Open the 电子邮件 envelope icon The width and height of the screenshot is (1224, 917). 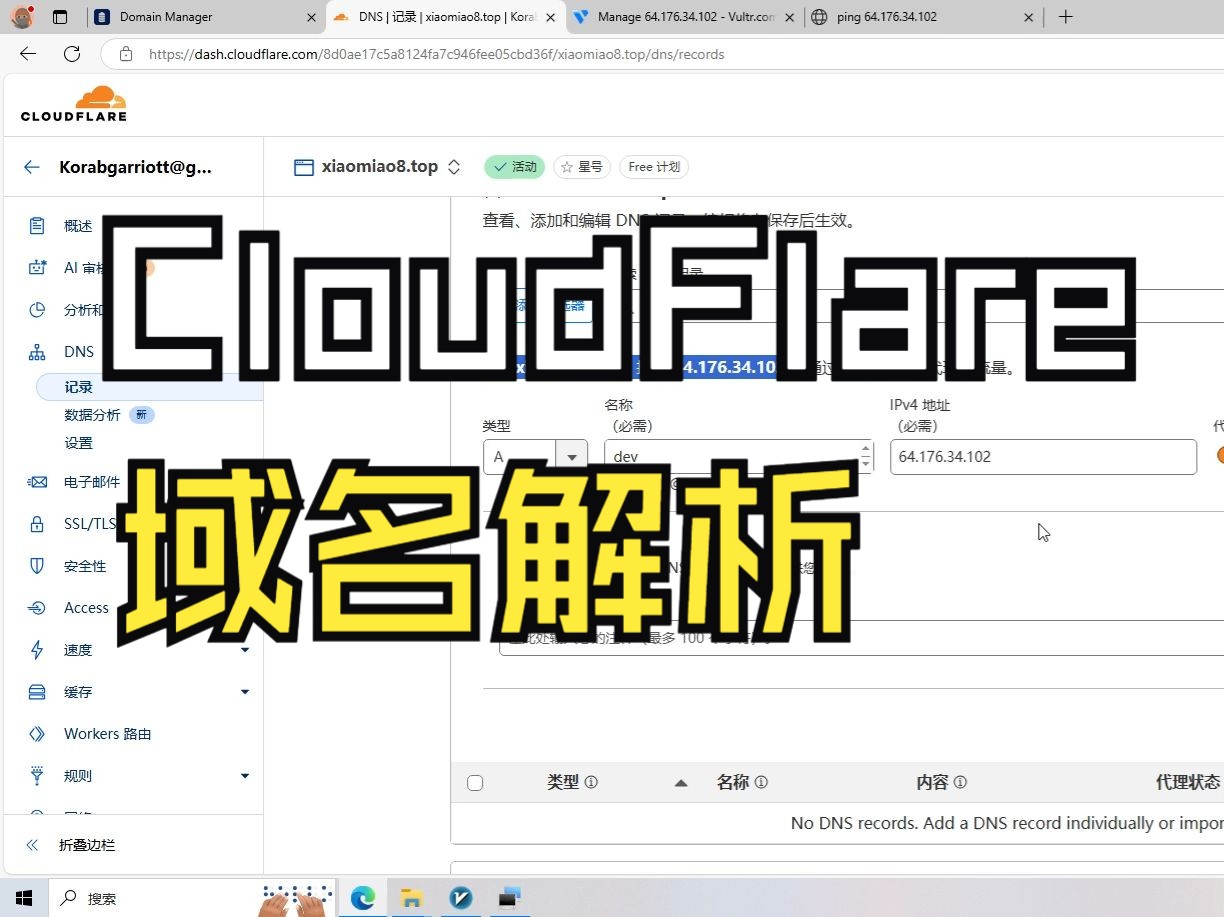(37, 482)
